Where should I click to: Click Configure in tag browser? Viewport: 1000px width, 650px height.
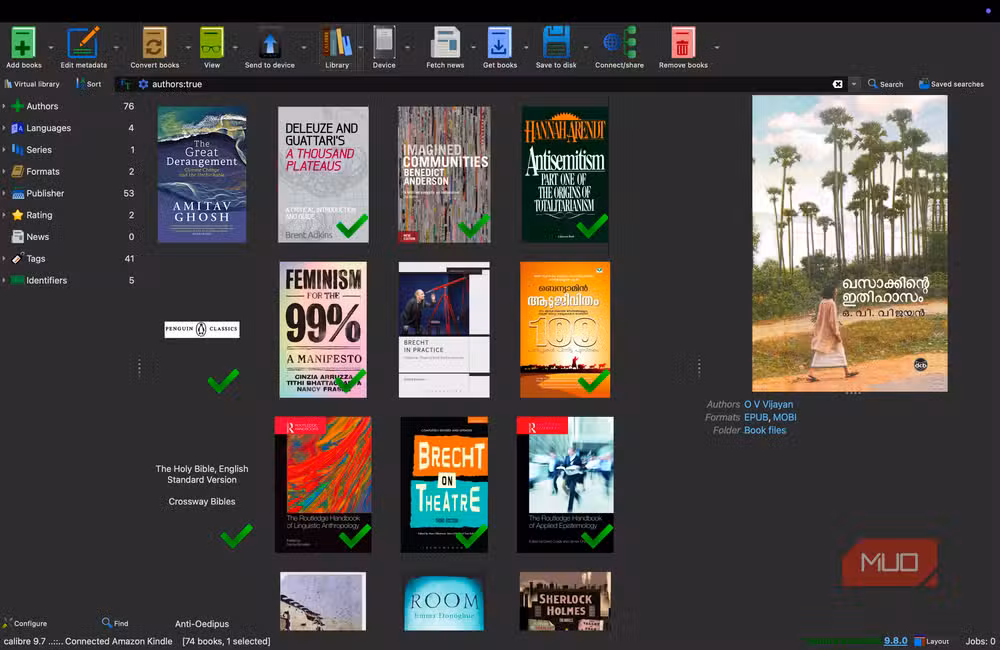click(x=25, y=623)
